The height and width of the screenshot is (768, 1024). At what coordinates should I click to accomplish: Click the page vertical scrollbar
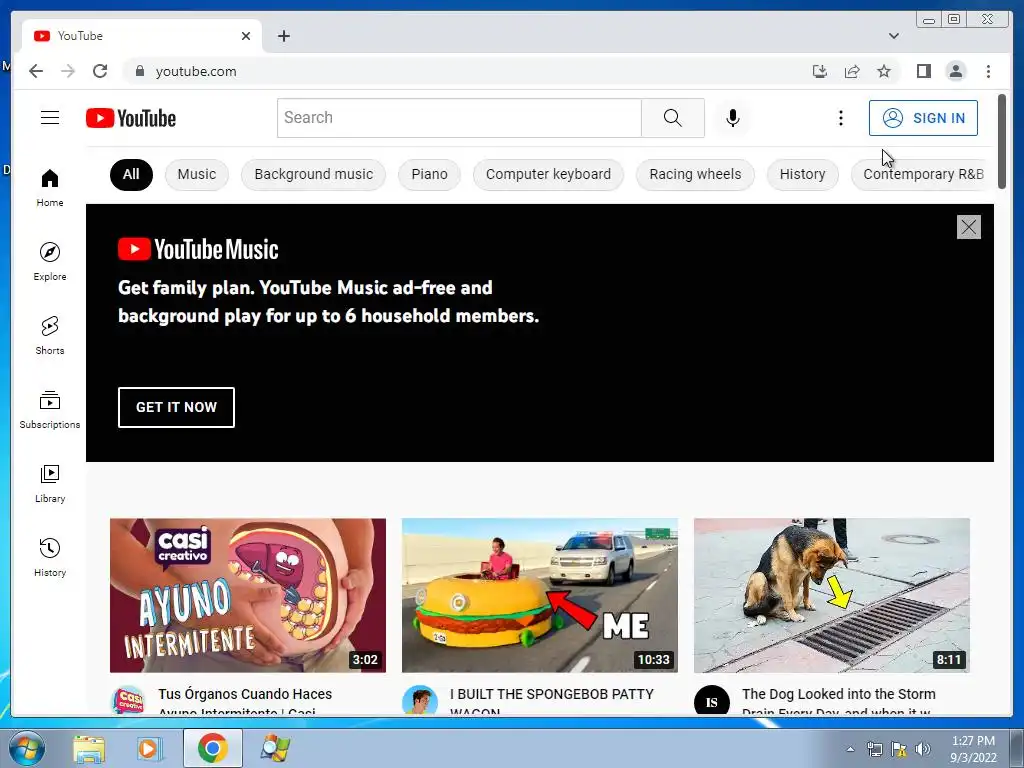pos(1002,141)
